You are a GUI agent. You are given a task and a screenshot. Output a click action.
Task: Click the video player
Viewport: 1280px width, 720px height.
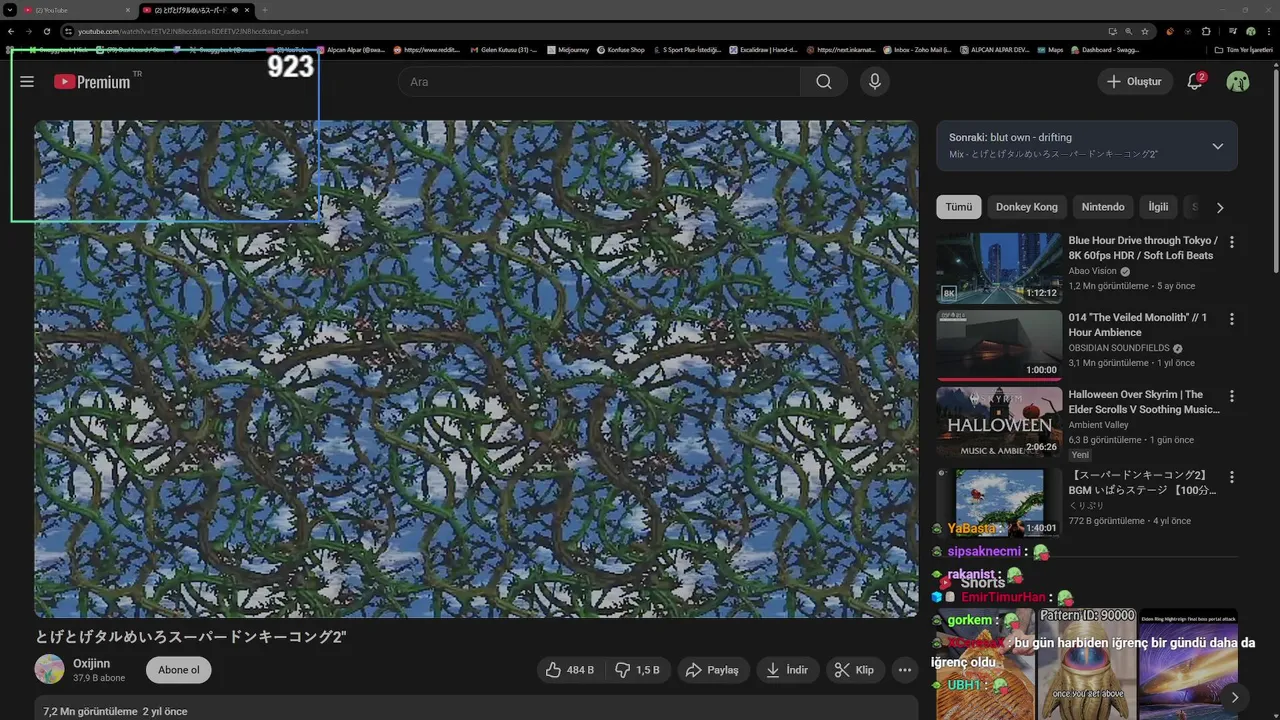point(476,369)
